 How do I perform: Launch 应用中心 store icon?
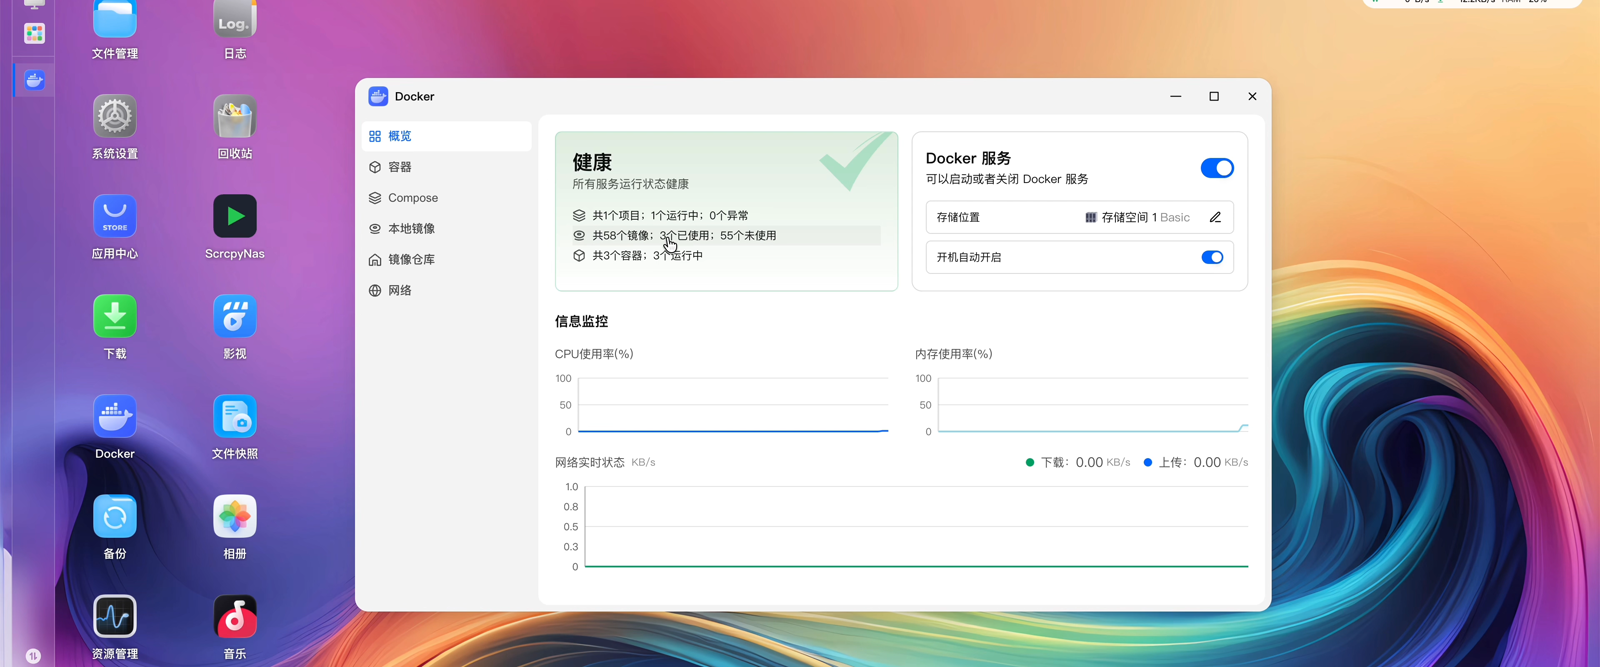click(x=115, y=217)
